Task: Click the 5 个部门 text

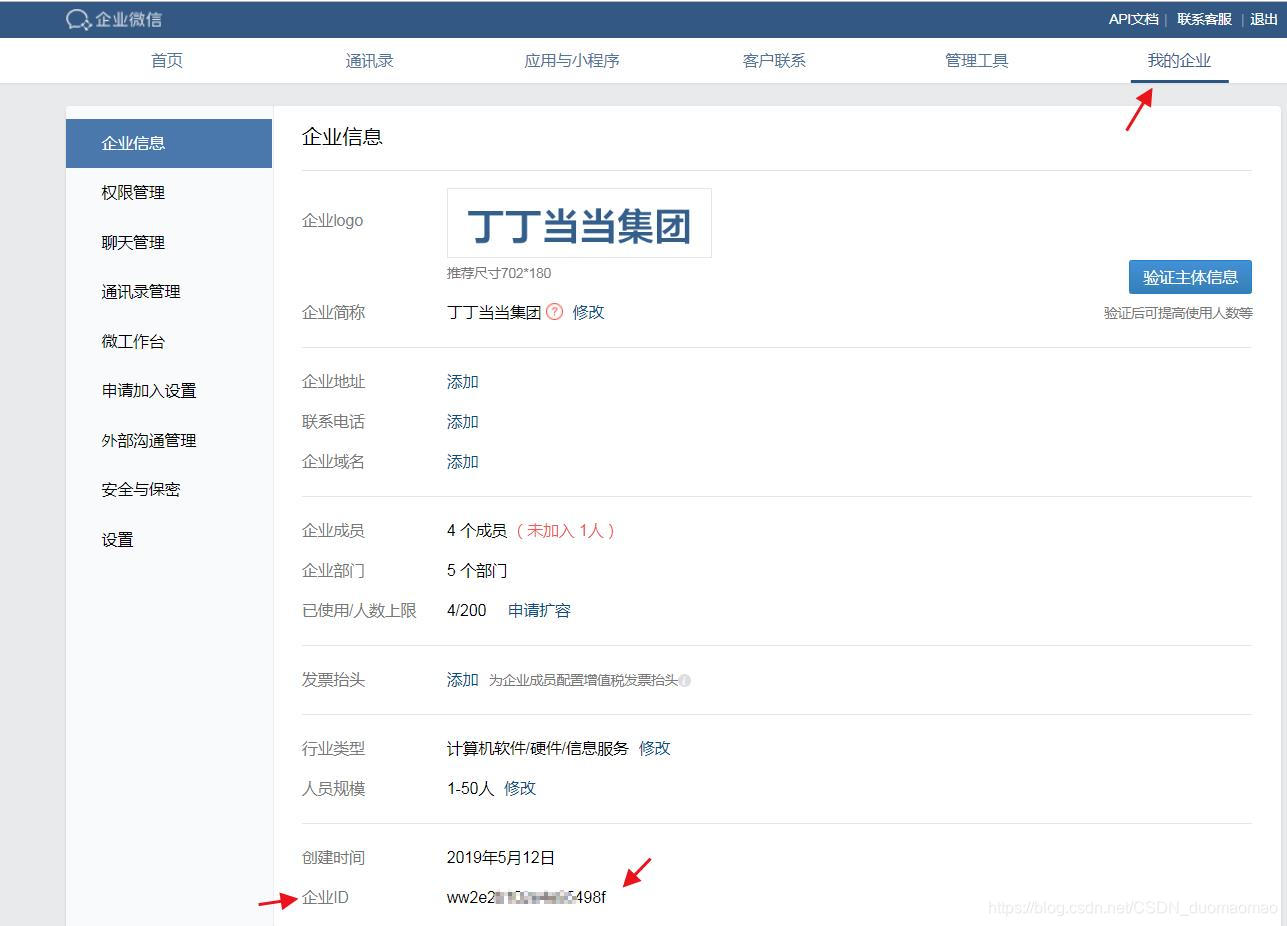Action: pos(477,571)
